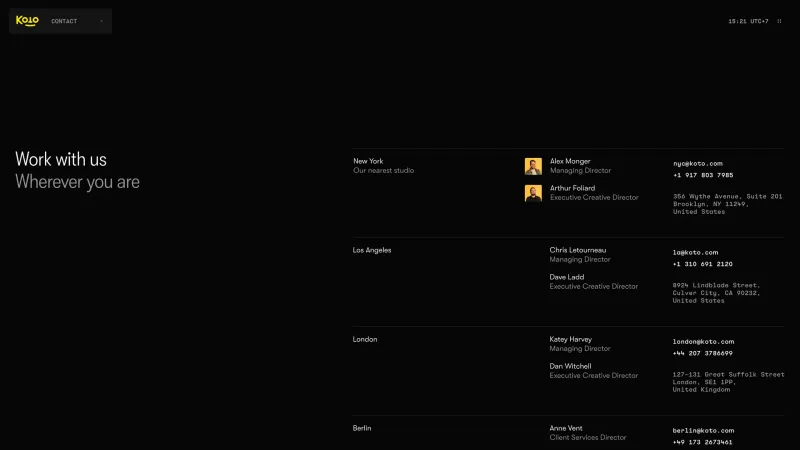The width and height of the screenshot is (800, 450).
Task: Click the name Dave Ladd
Action: click(567, 278)
